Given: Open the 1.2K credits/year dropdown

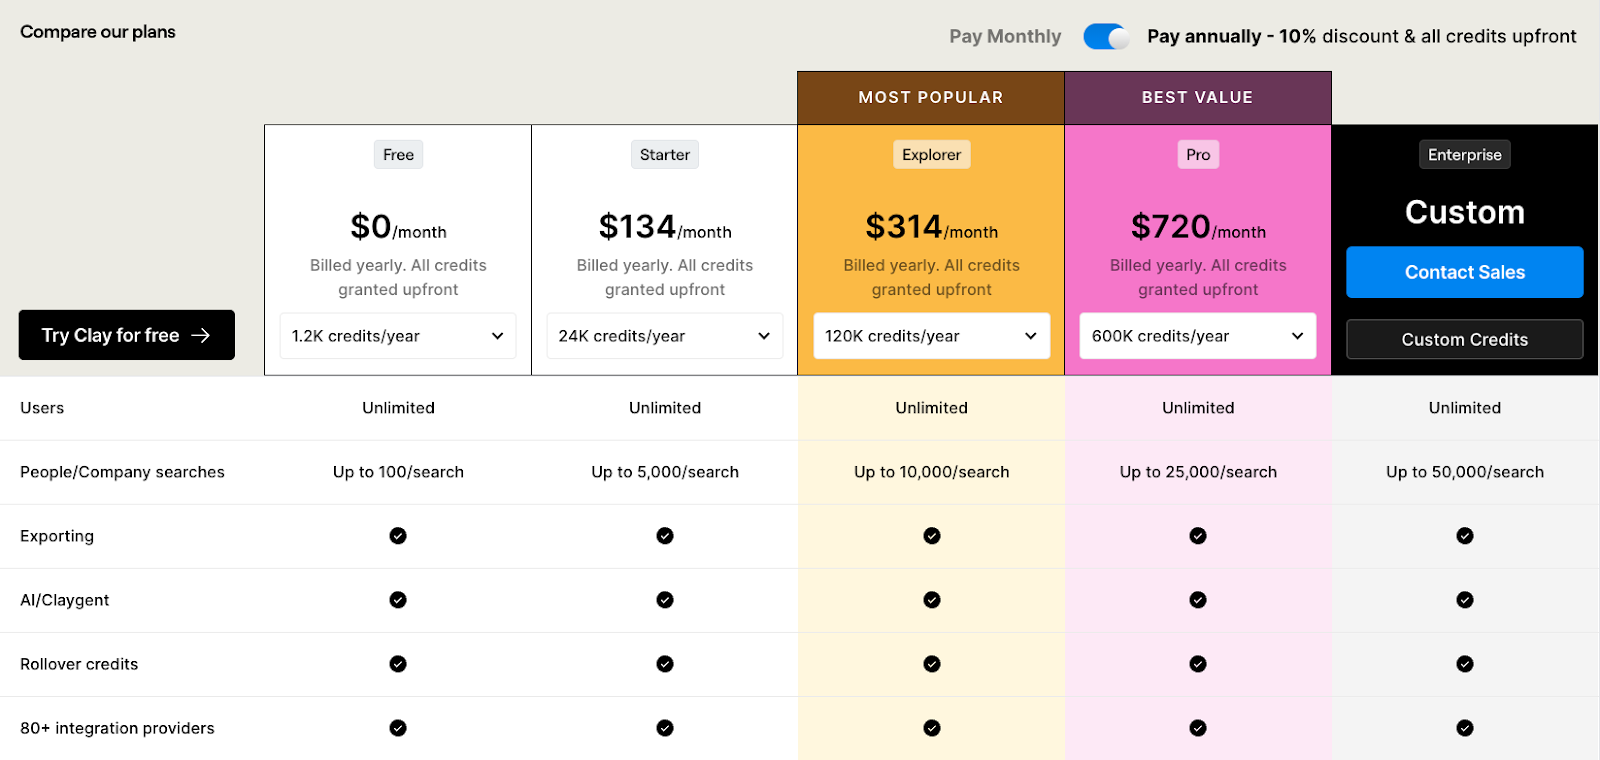Looking at the screenshot, I should point(398,336).
